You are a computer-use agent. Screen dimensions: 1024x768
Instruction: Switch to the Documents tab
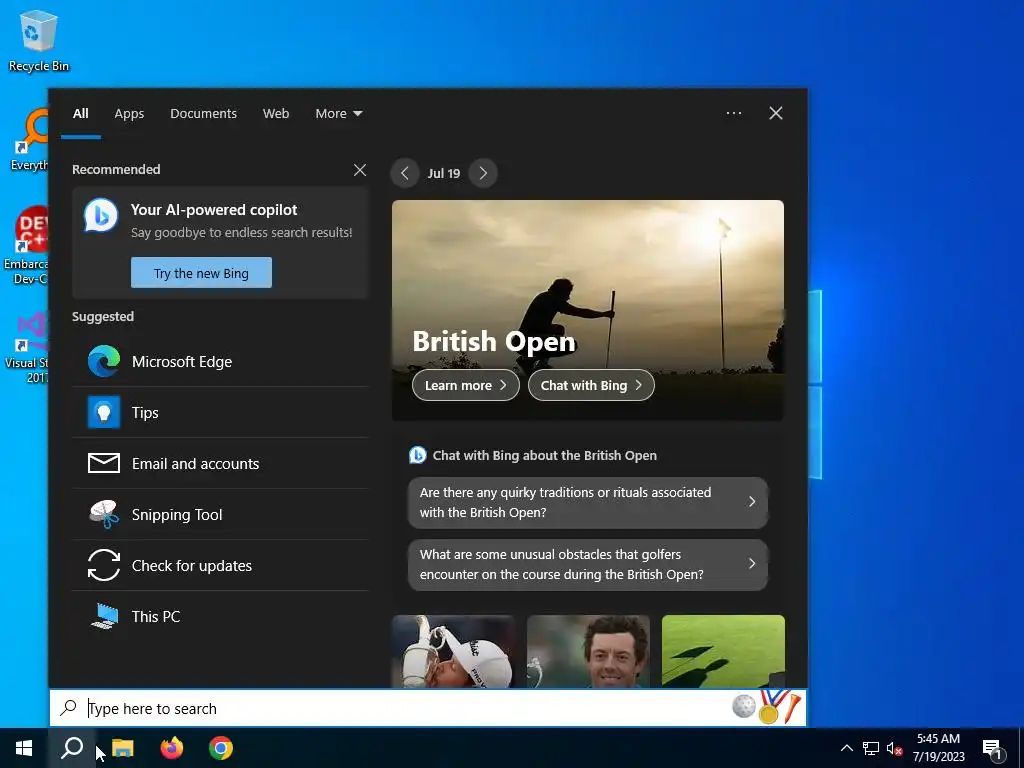pos(204,114)
